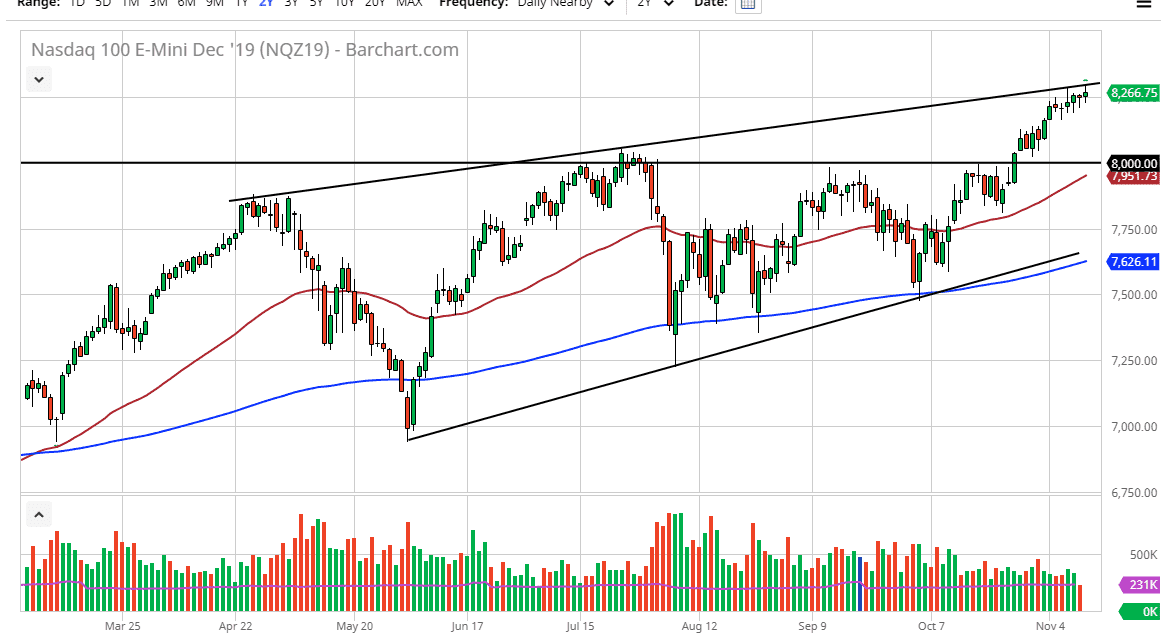The image size is (1170, 633).
Task: Change range to 3Y
Action: [290, 4]
